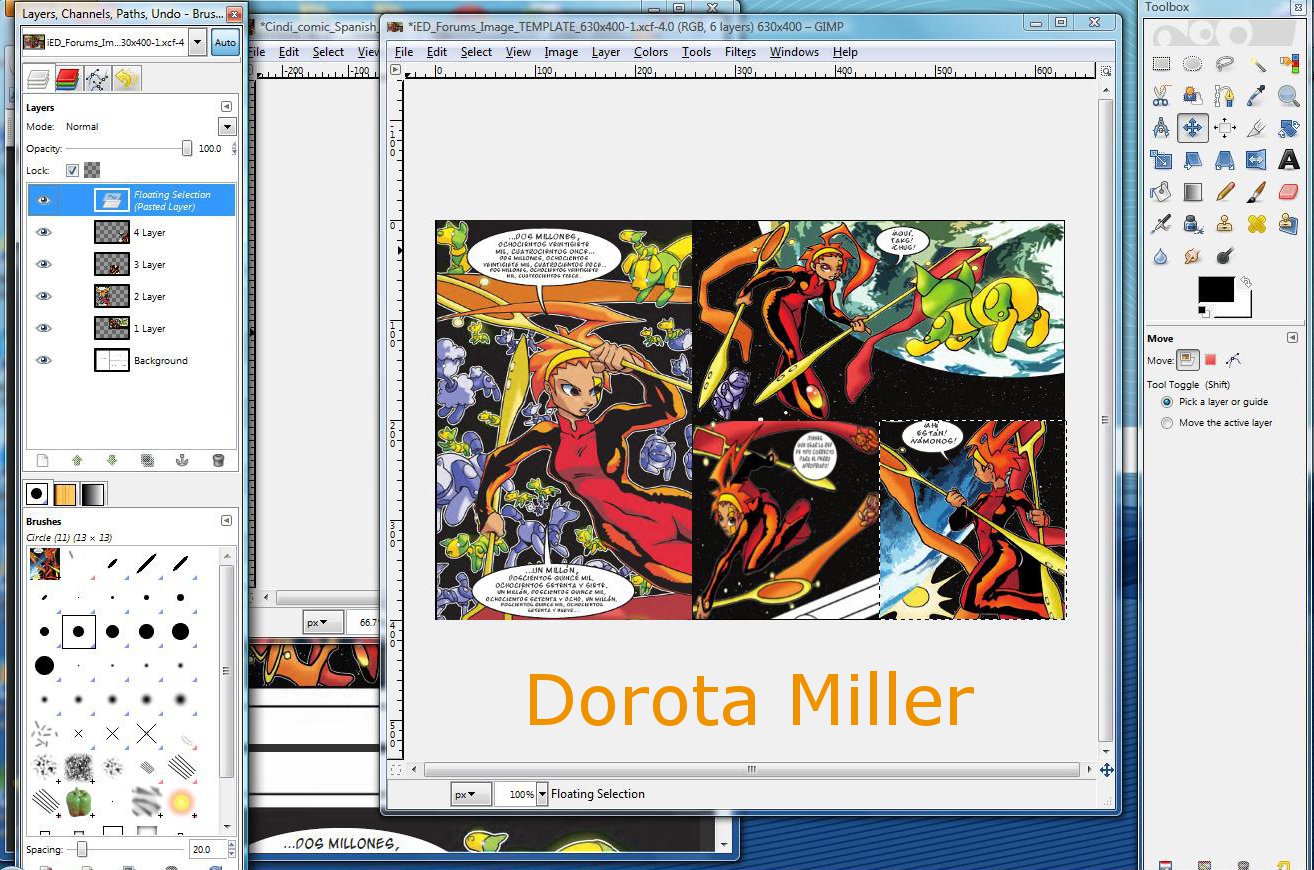The width and height of the screenshot is (1314, 870).
Task: Select the Circle (11) brush thumbnail
Action: click(x=78, y=631)
